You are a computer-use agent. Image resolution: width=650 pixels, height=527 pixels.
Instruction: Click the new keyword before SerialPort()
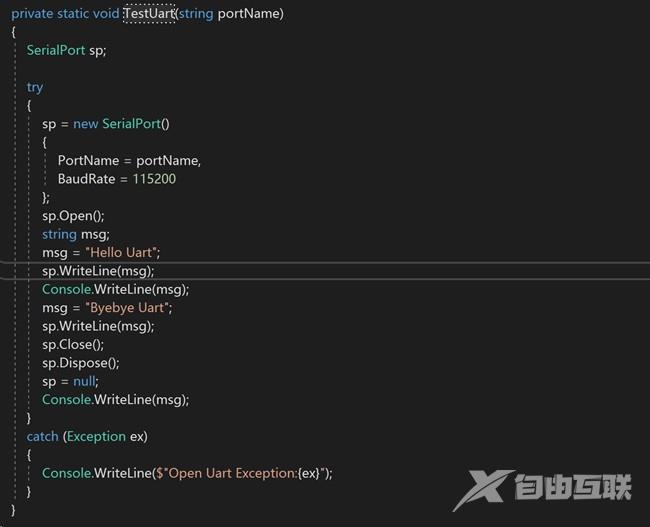point(86,124)
